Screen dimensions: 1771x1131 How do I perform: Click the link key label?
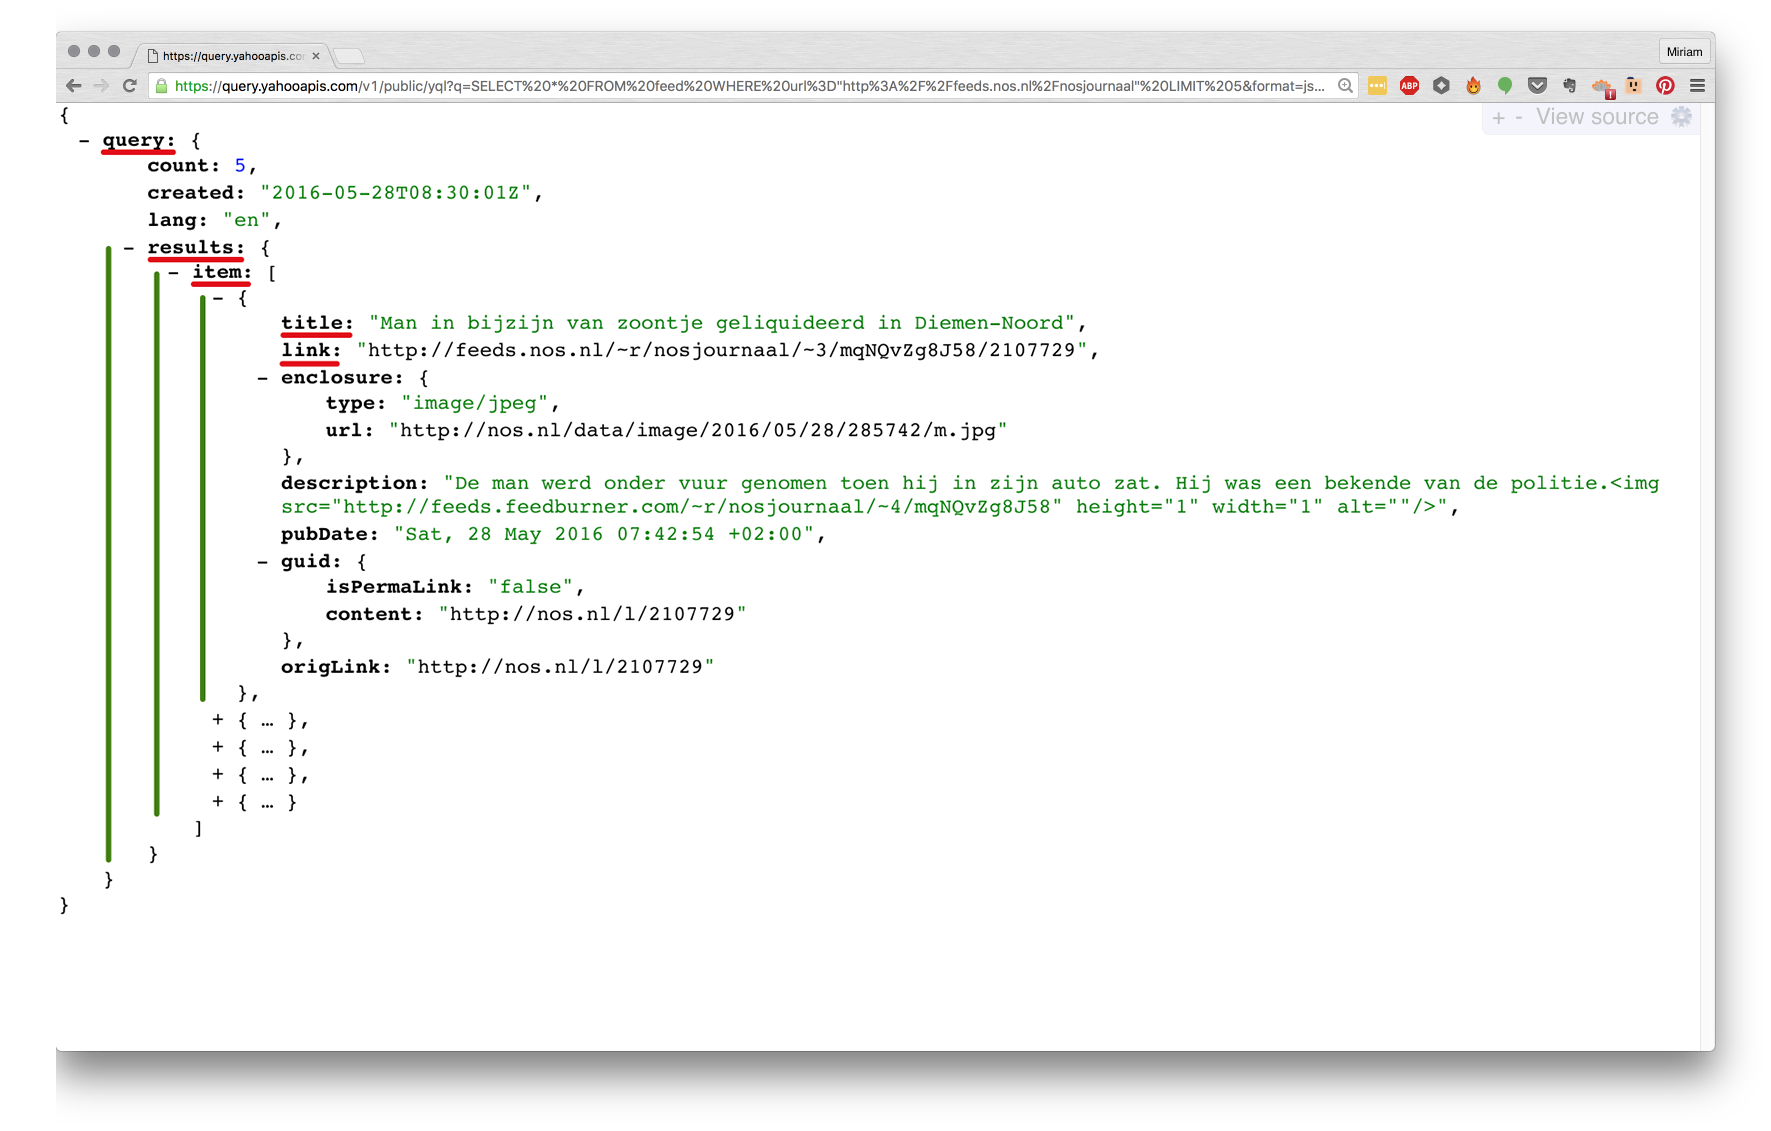pyautogui.click(x=311, y=350)
